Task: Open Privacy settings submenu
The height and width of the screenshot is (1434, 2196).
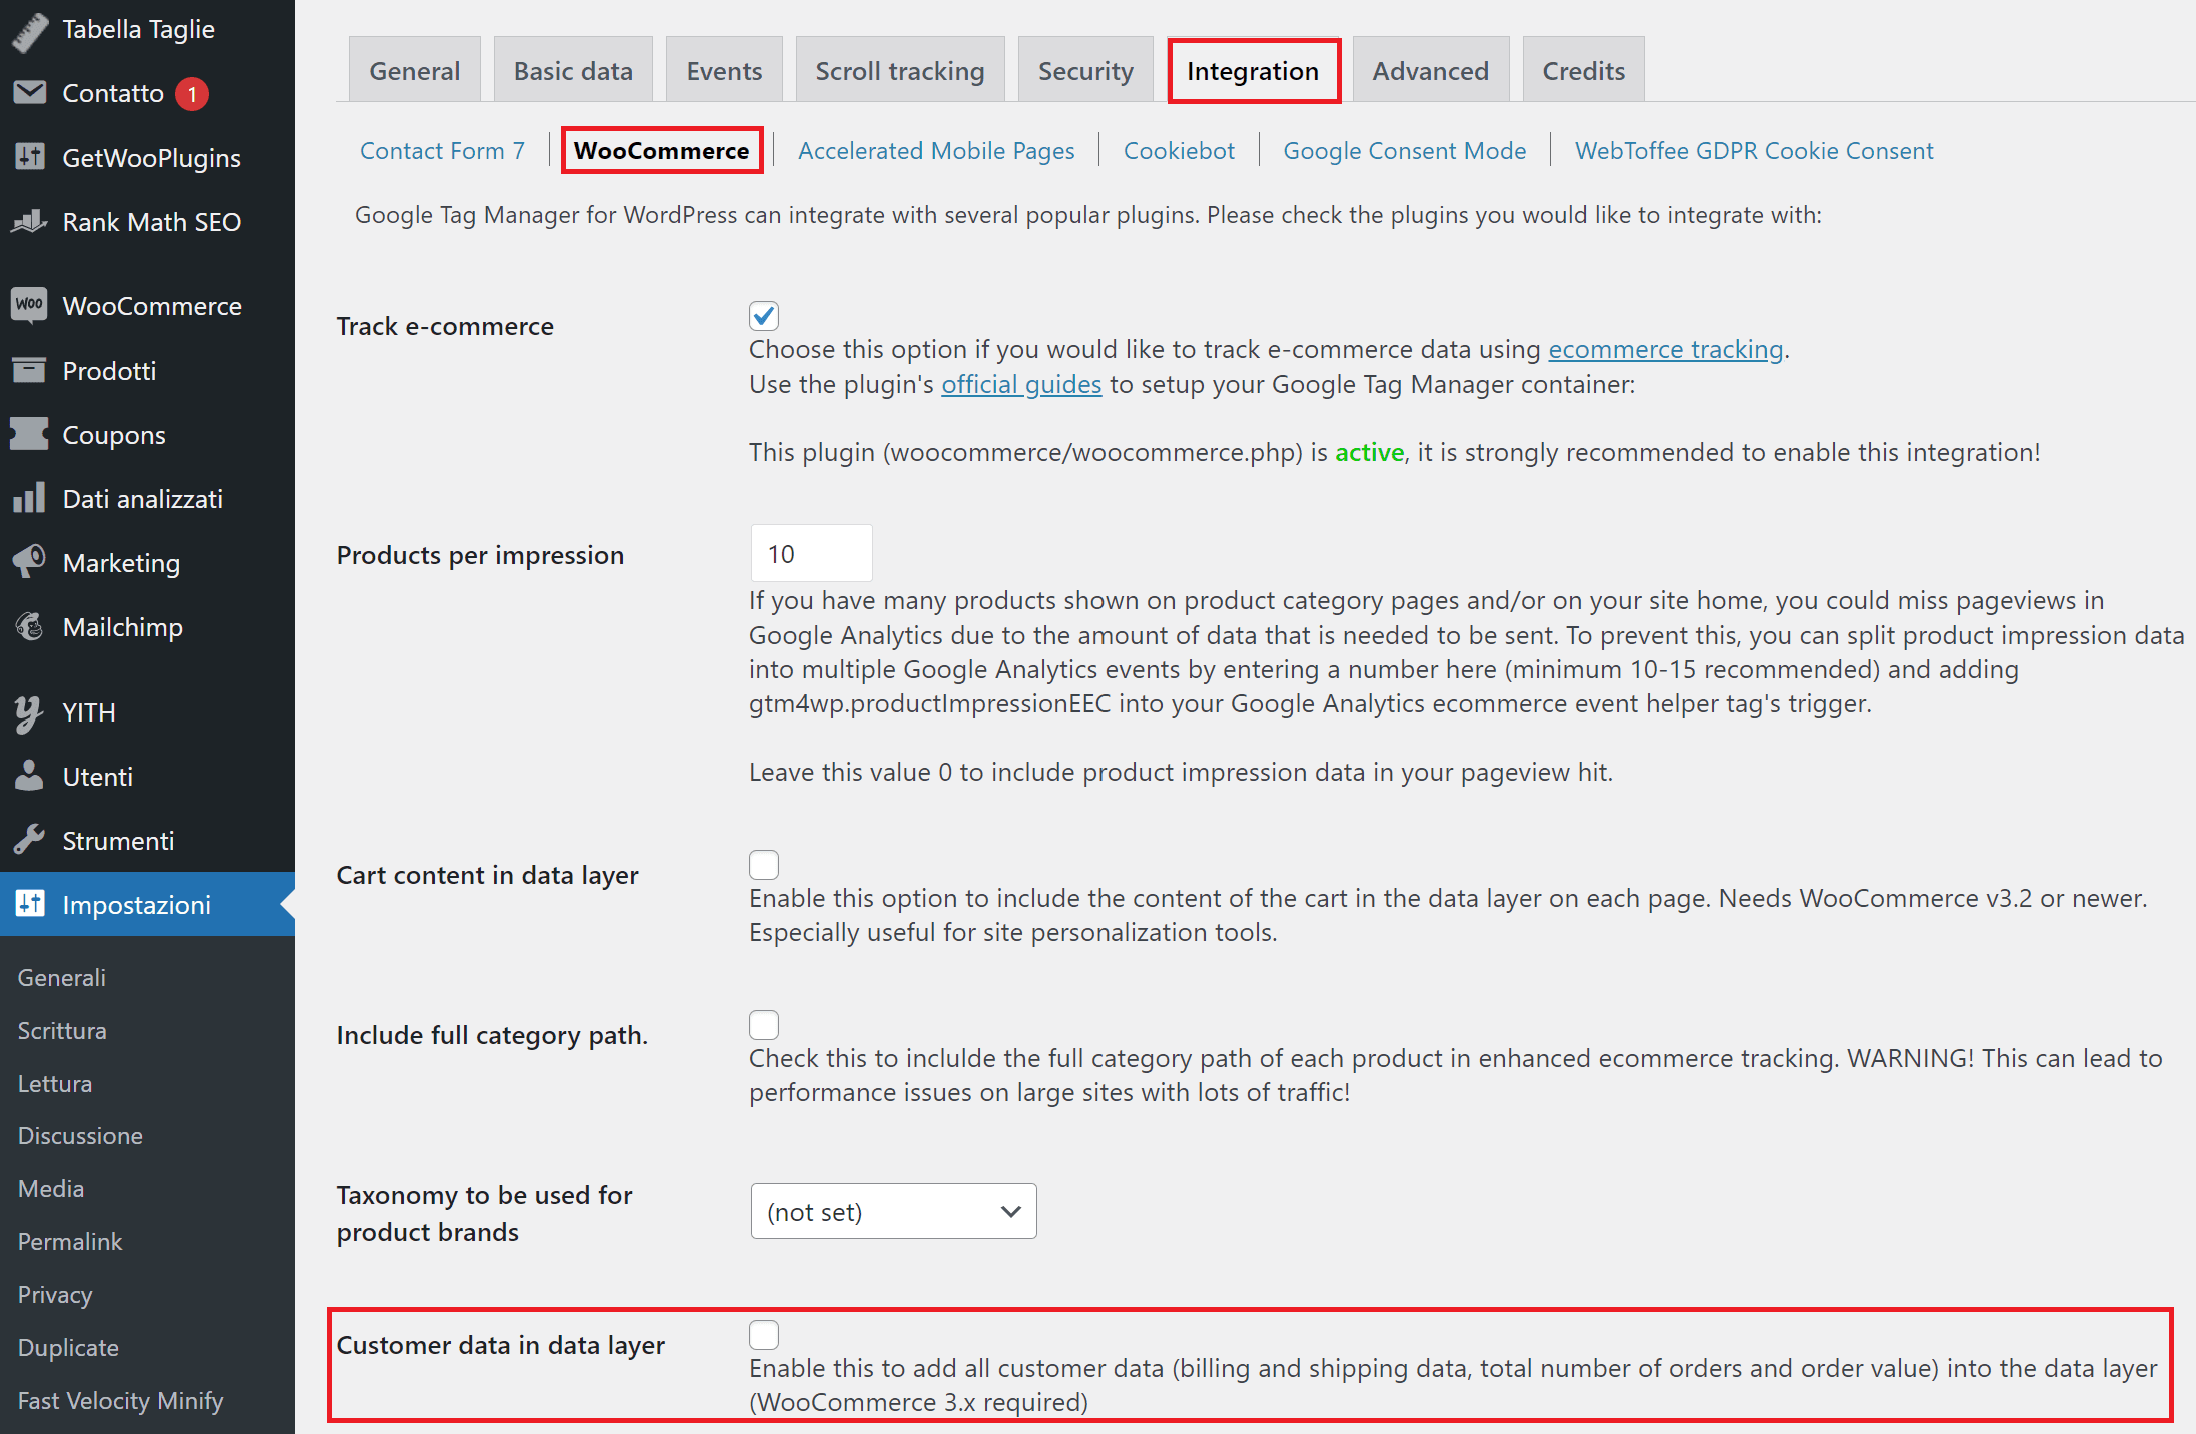Action: [x=55, y=1294]
